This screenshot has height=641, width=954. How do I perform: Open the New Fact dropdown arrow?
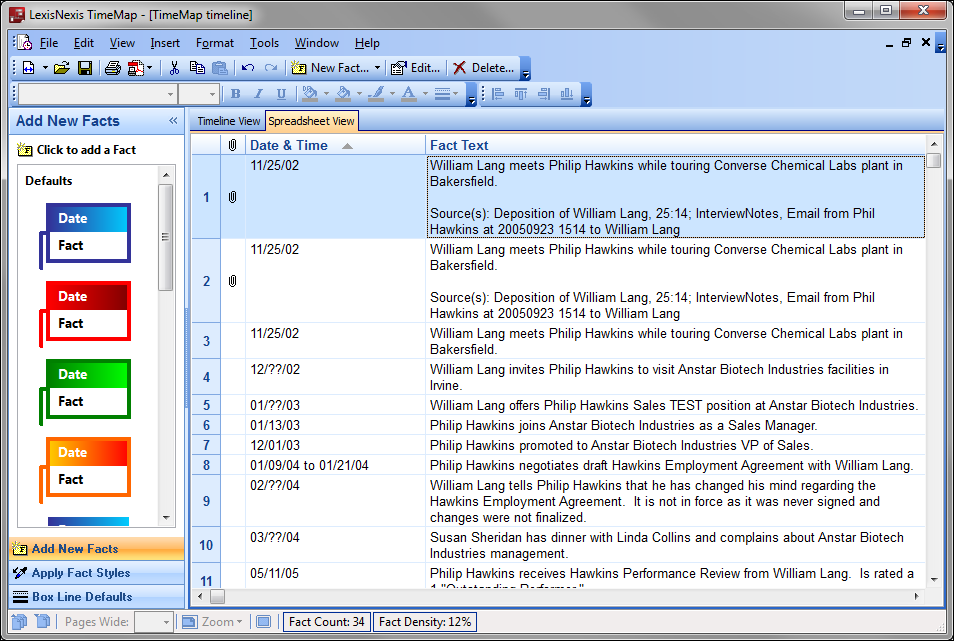point(377,68)
